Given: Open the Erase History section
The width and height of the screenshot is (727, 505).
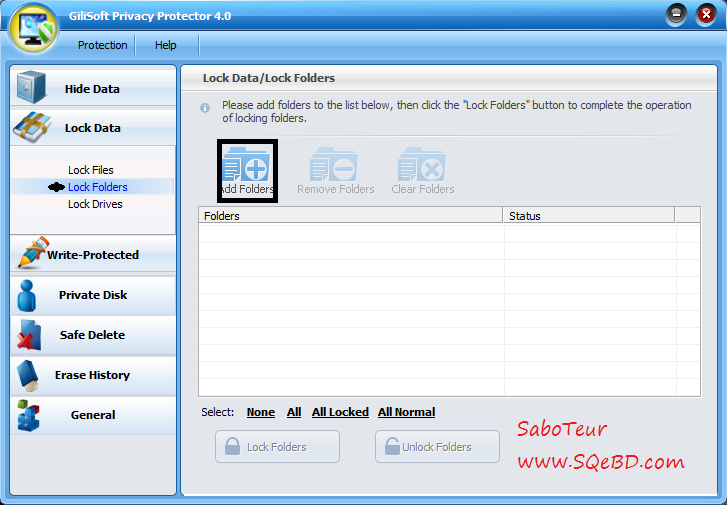Looking at the screenshot, I should (x=93, y=375).
